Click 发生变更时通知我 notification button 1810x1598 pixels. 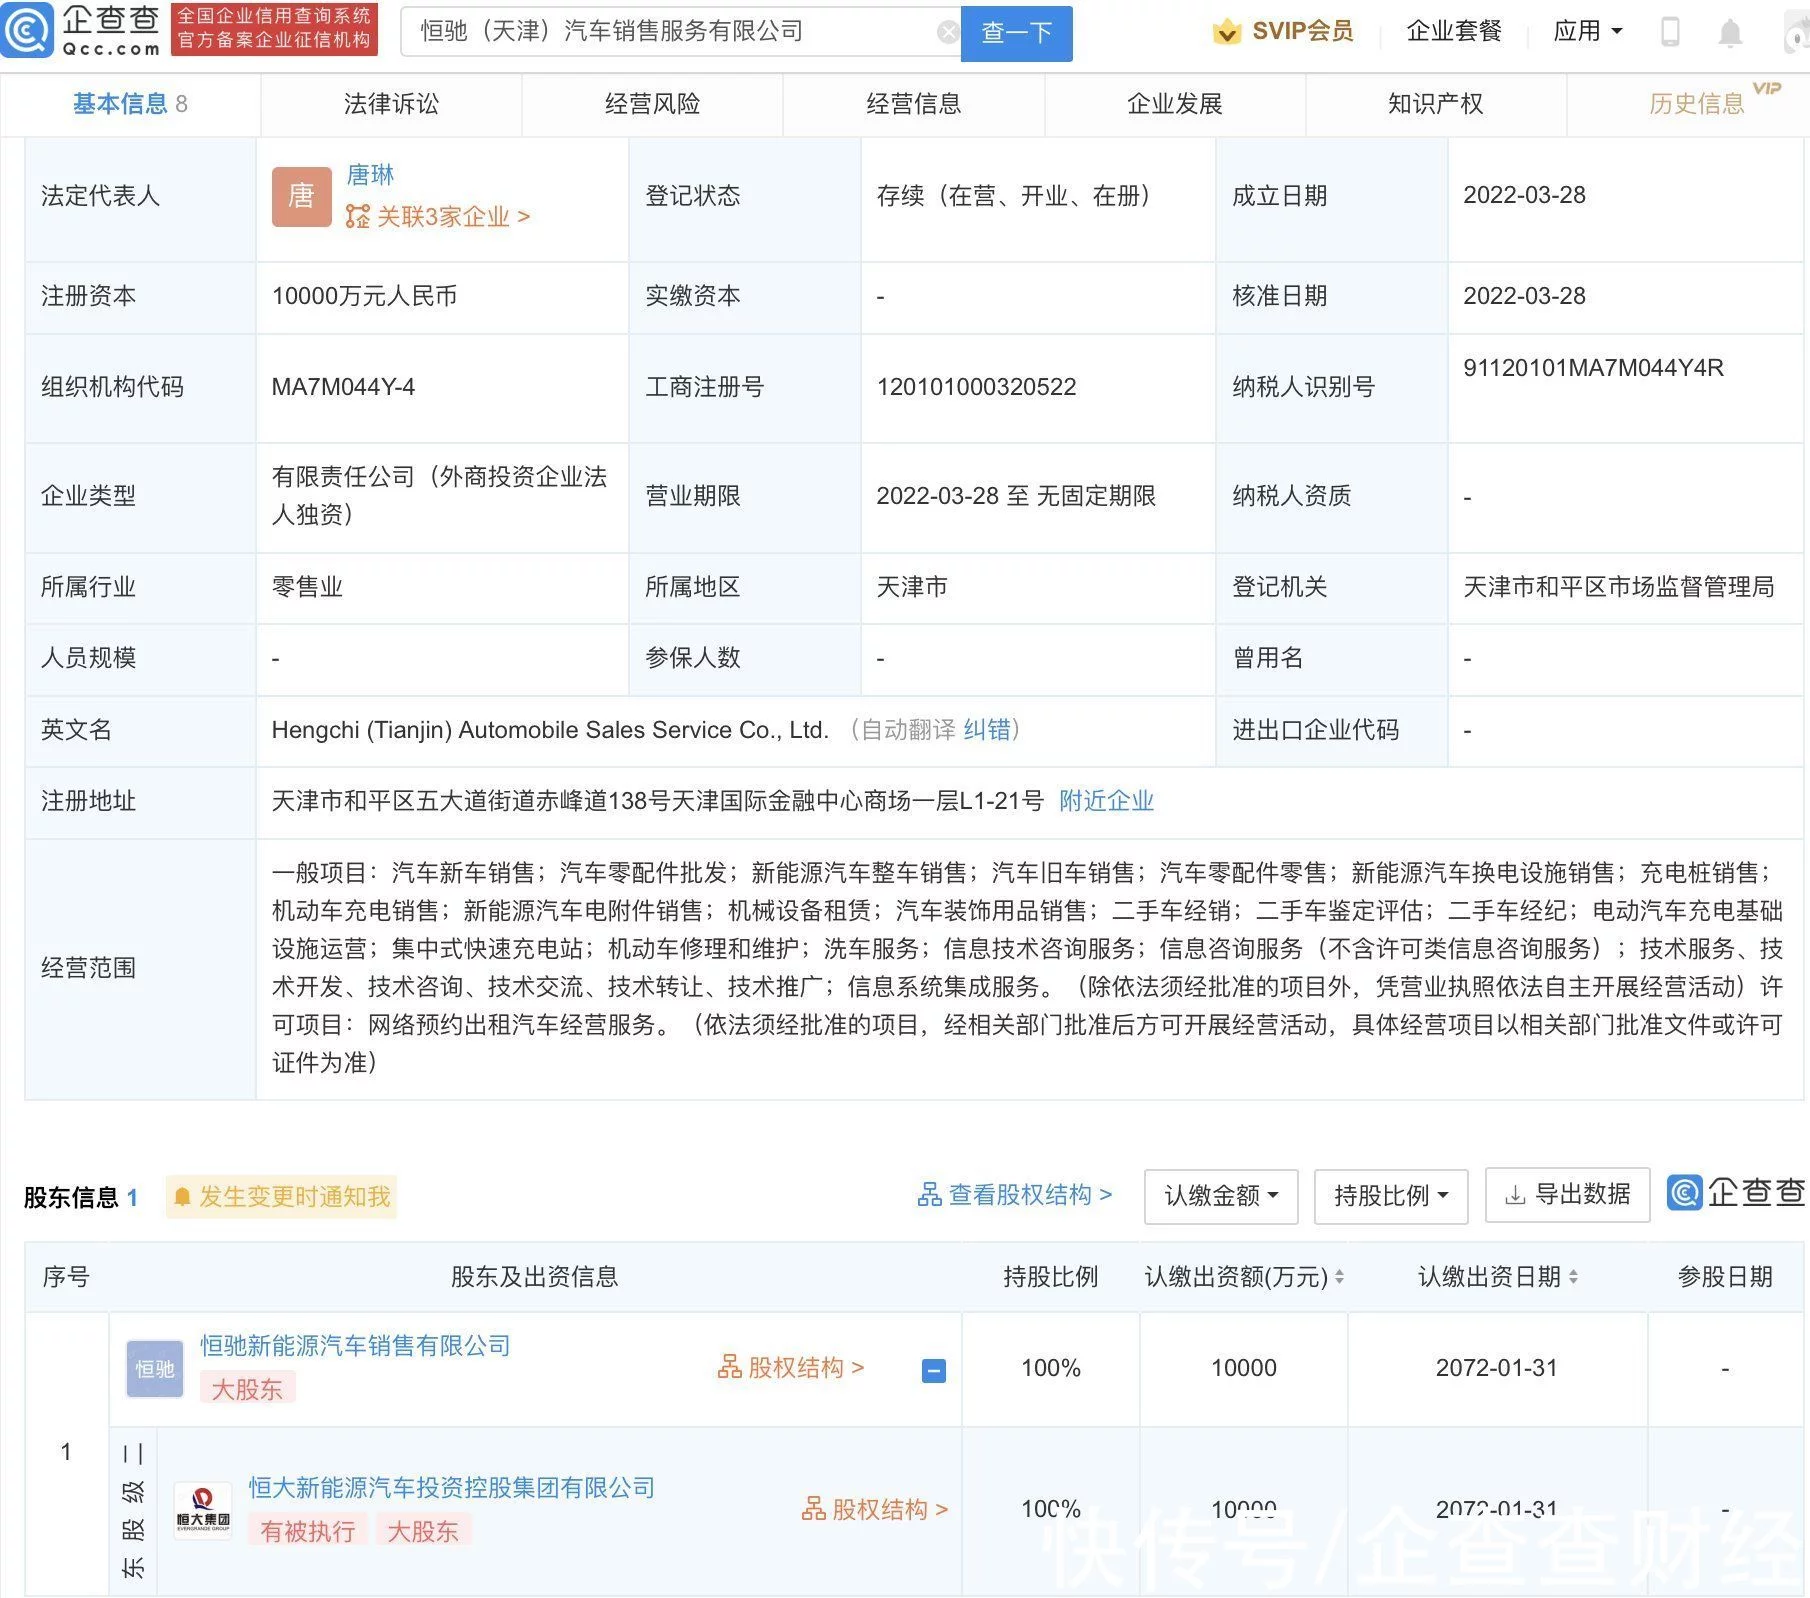pyautogui.click(x=282, y=1197)
